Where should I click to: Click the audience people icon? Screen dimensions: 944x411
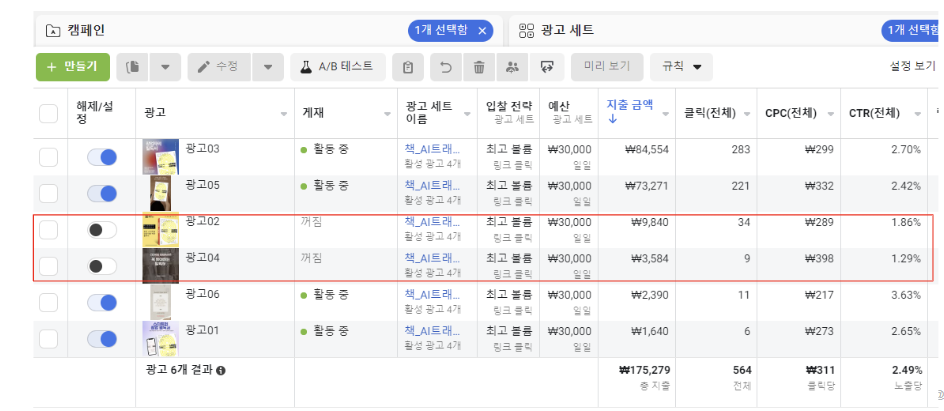[513, 67]
